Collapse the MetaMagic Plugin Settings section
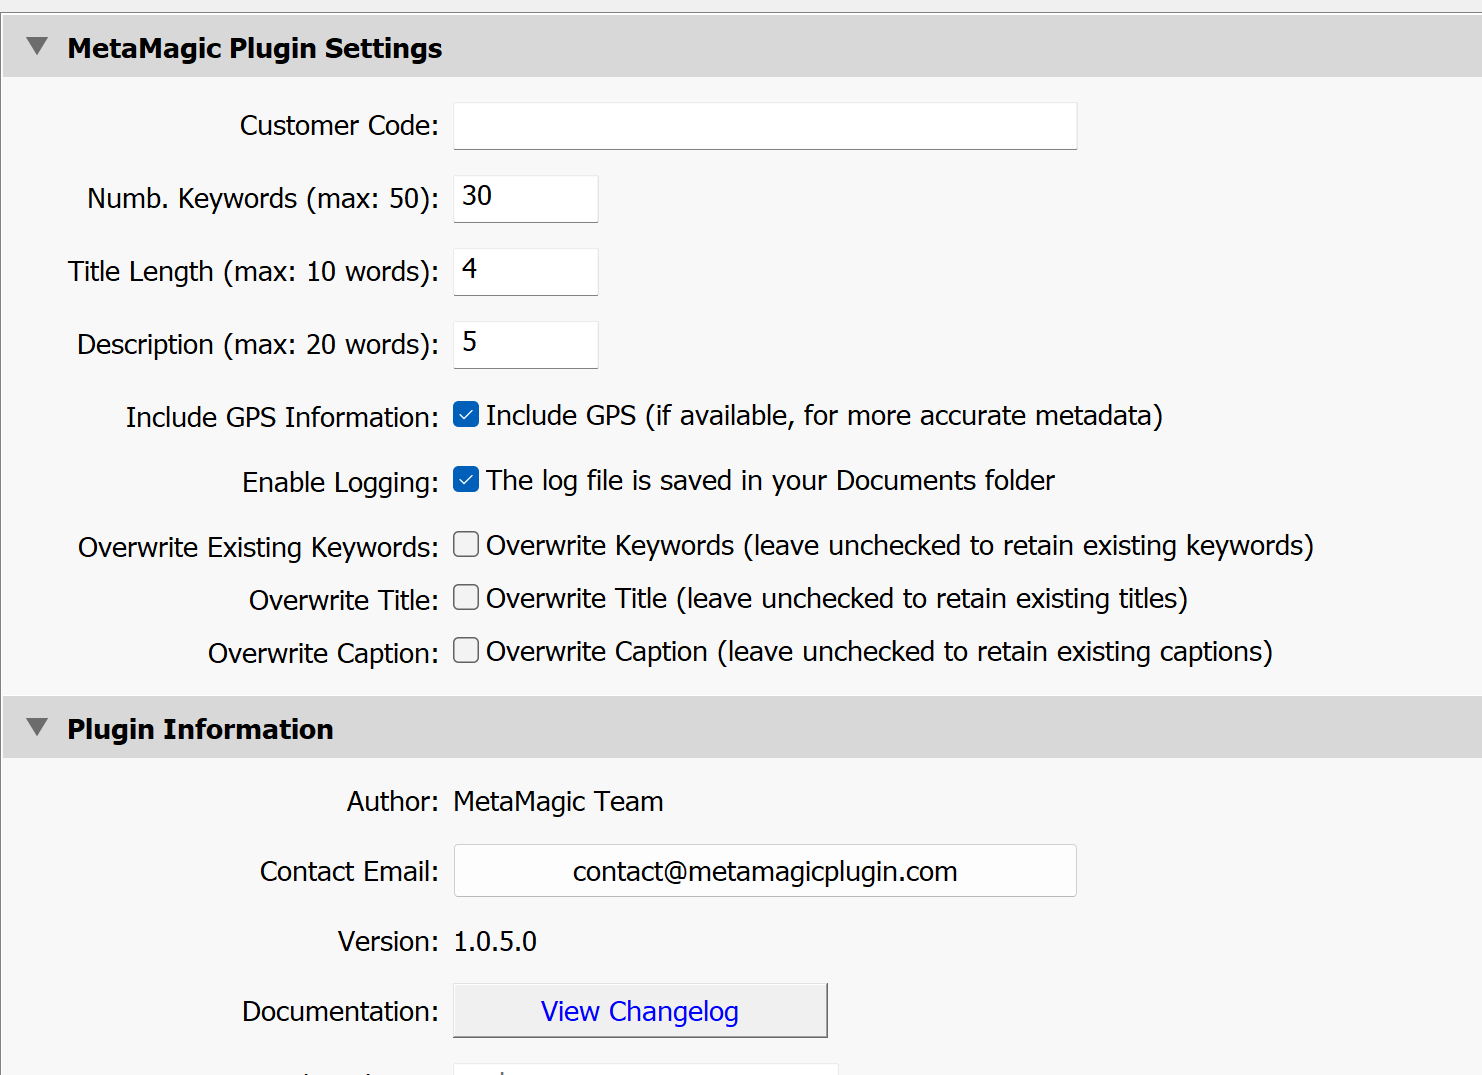This screenshot has width=1482, height=1075. pos(37,46)
